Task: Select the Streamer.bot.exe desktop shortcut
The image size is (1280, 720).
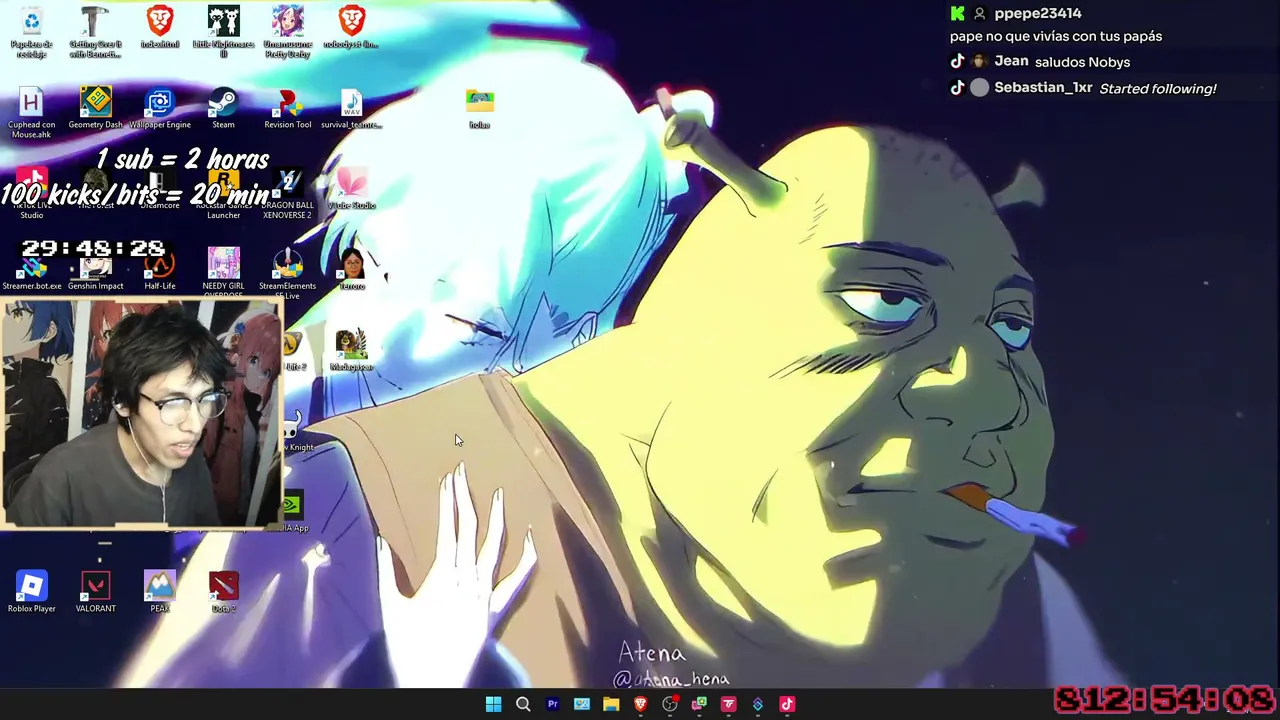Action: tap(32, 270)
